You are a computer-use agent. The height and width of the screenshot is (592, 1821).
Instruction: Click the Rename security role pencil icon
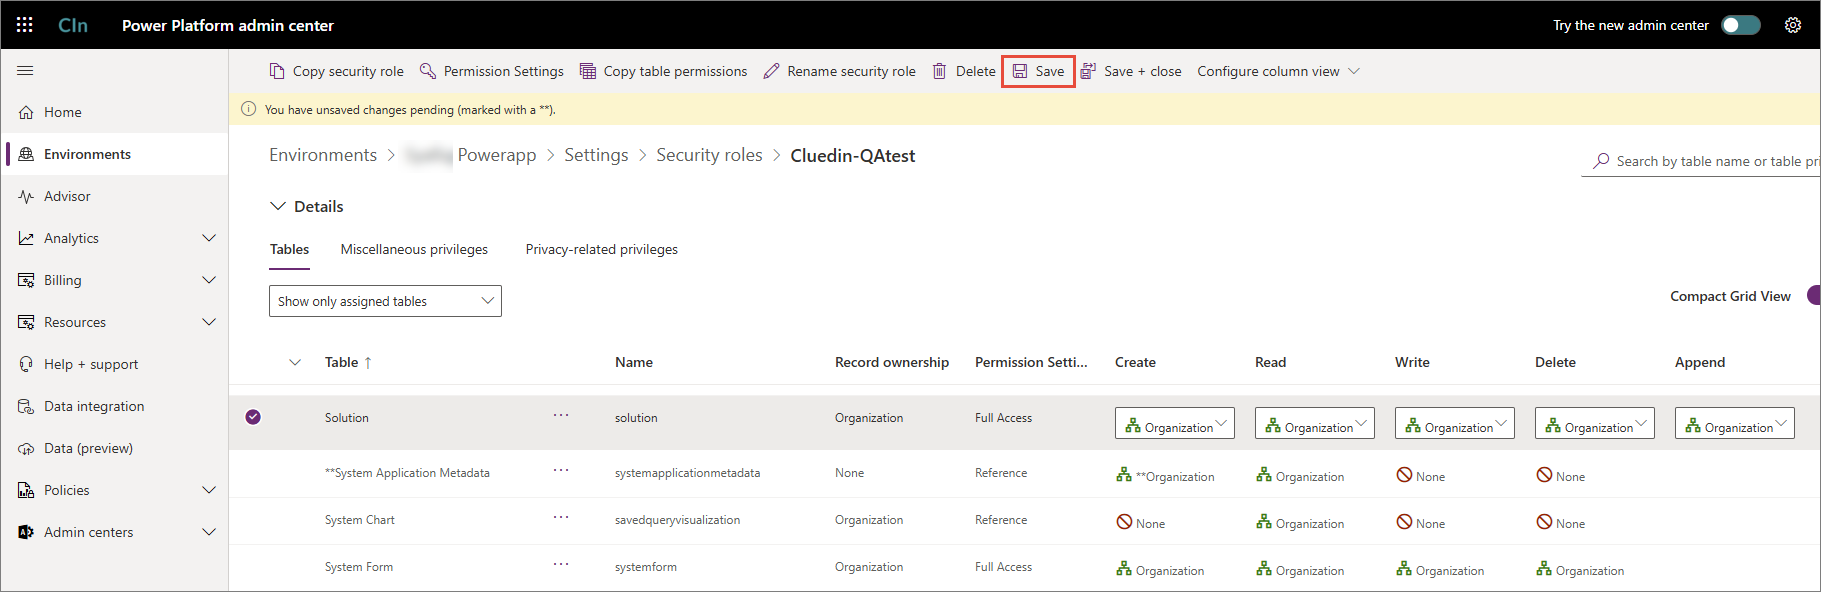click(x=771, y=71)
